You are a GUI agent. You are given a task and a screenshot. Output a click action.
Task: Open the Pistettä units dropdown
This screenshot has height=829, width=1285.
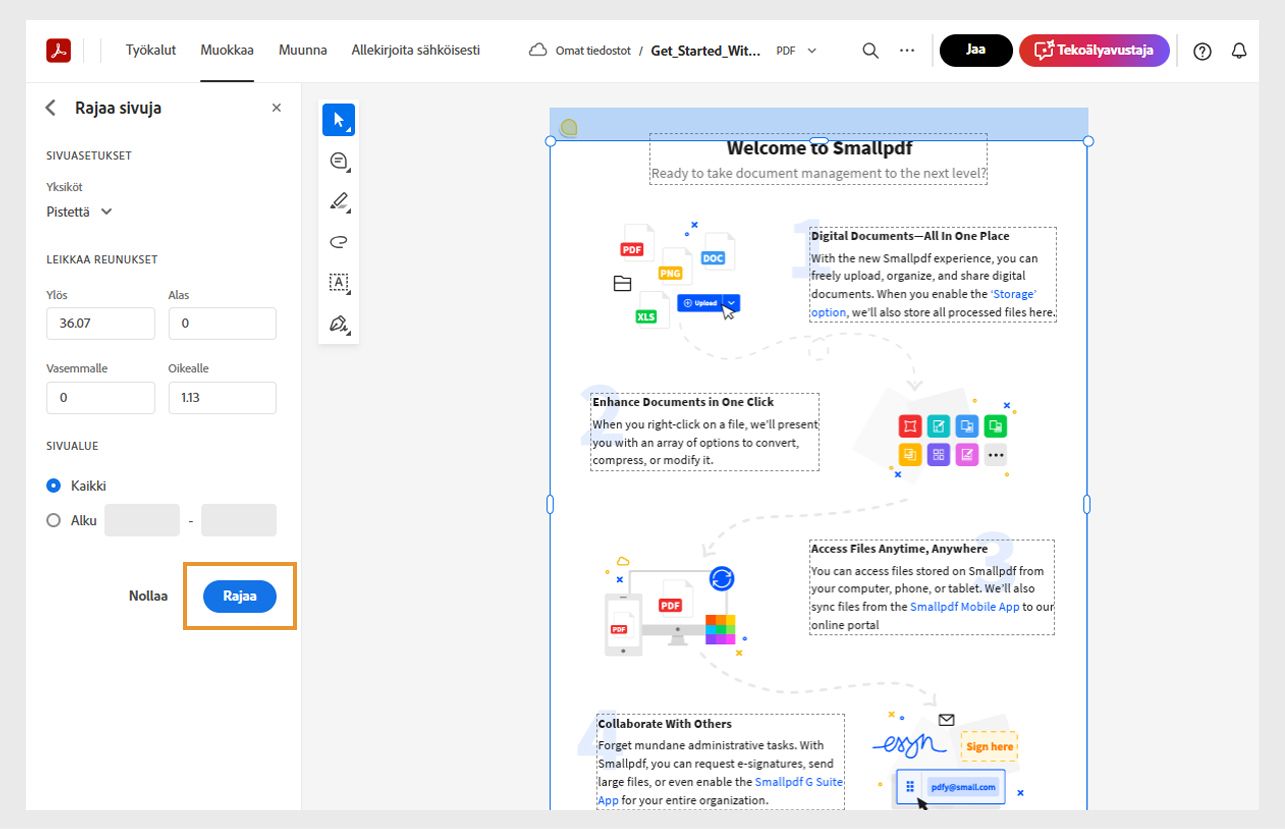coord(80,212)
